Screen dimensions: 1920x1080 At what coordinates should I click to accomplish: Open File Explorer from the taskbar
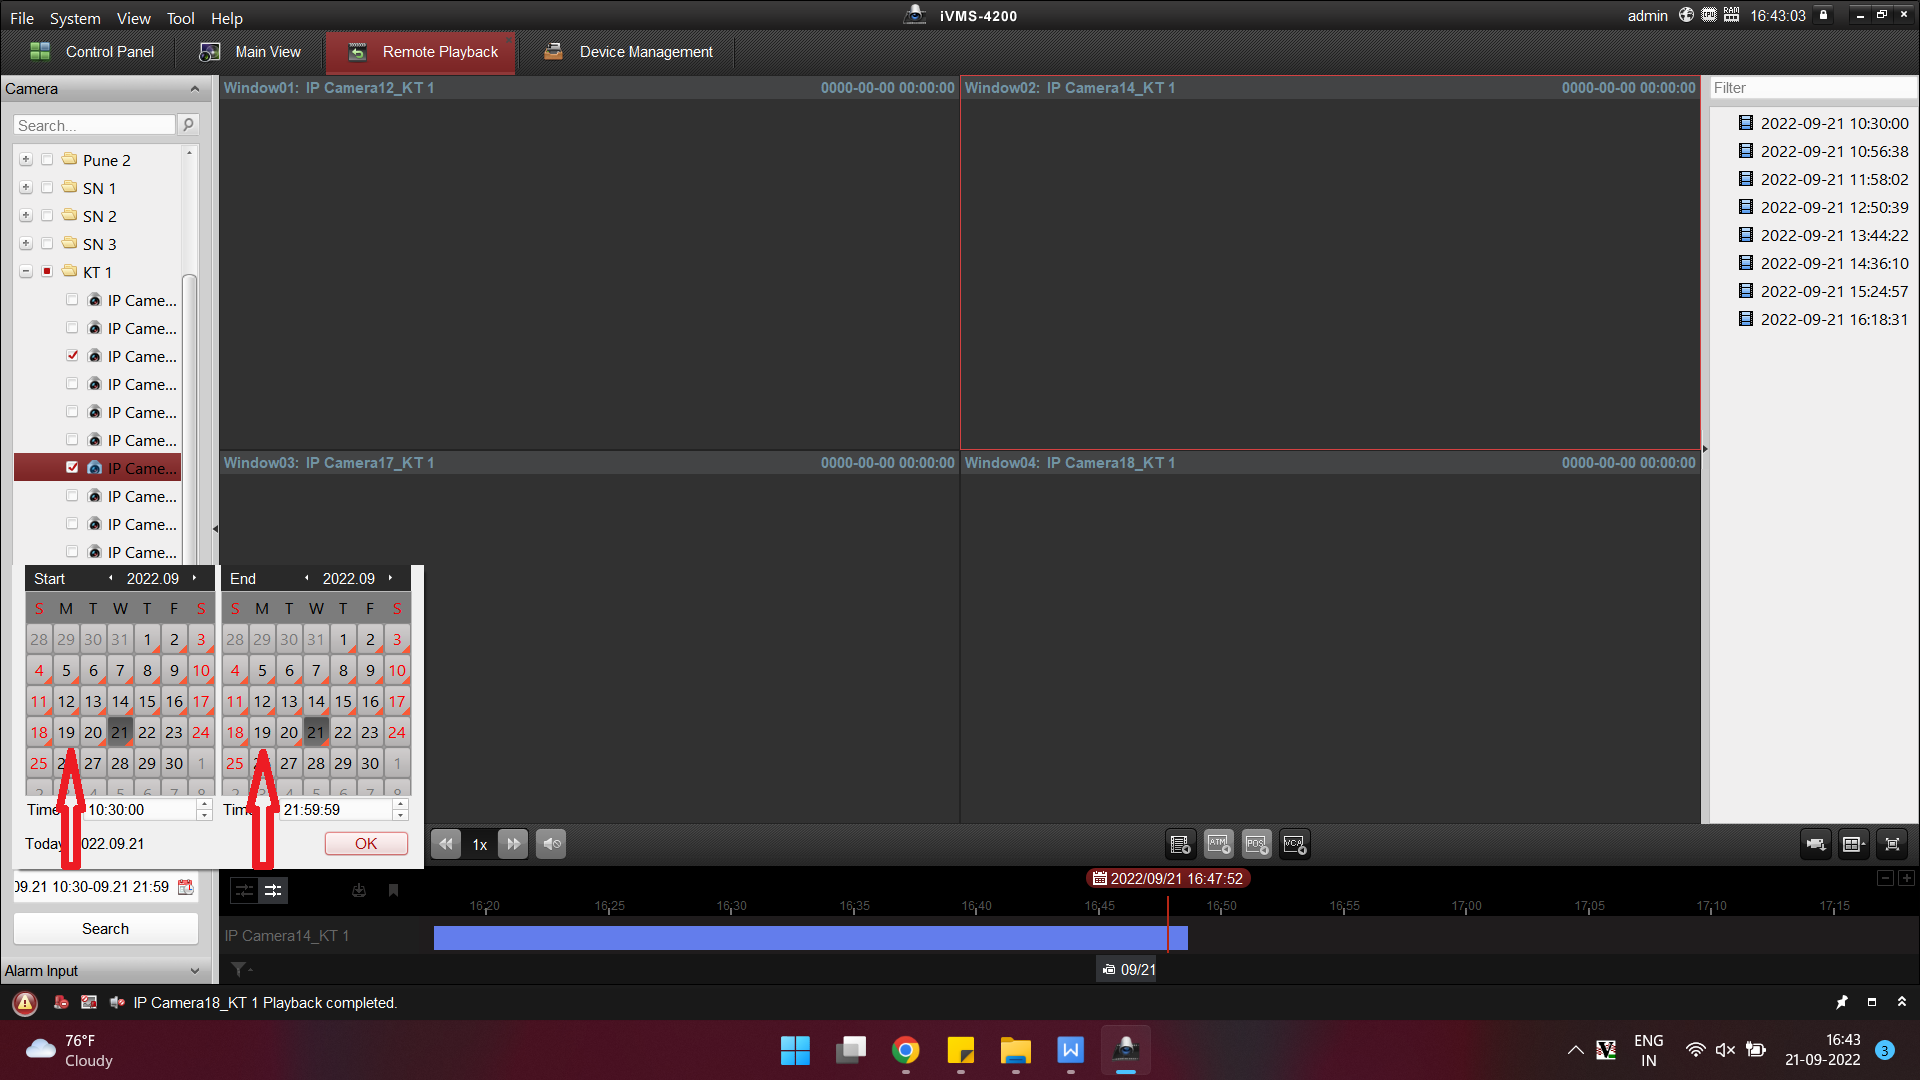tap(1016, 1050)
